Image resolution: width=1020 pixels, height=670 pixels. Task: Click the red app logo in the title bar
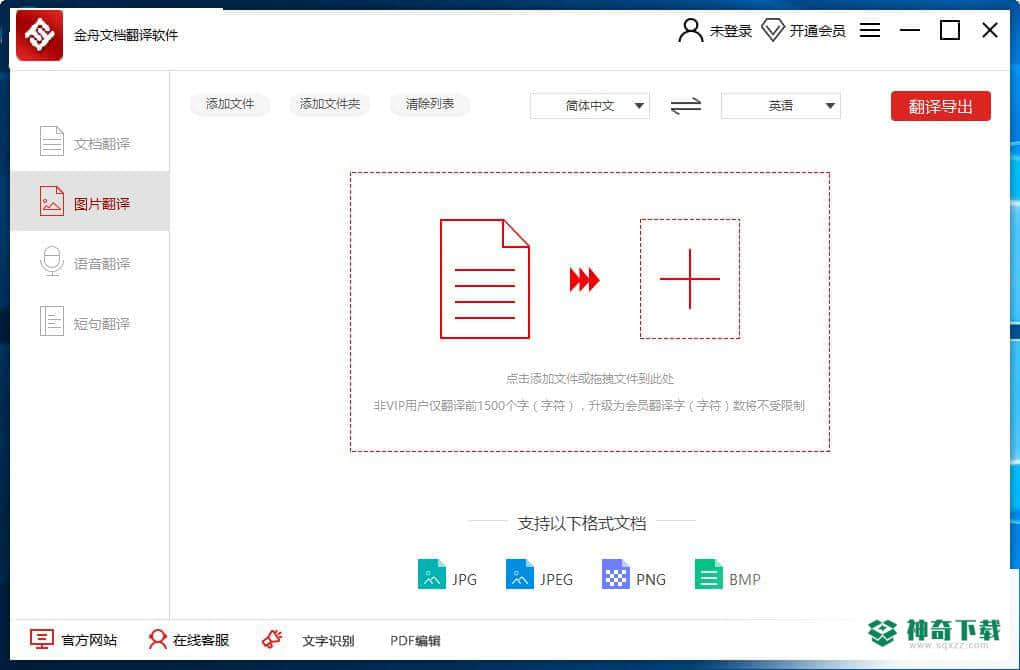[x=39, y=35]
